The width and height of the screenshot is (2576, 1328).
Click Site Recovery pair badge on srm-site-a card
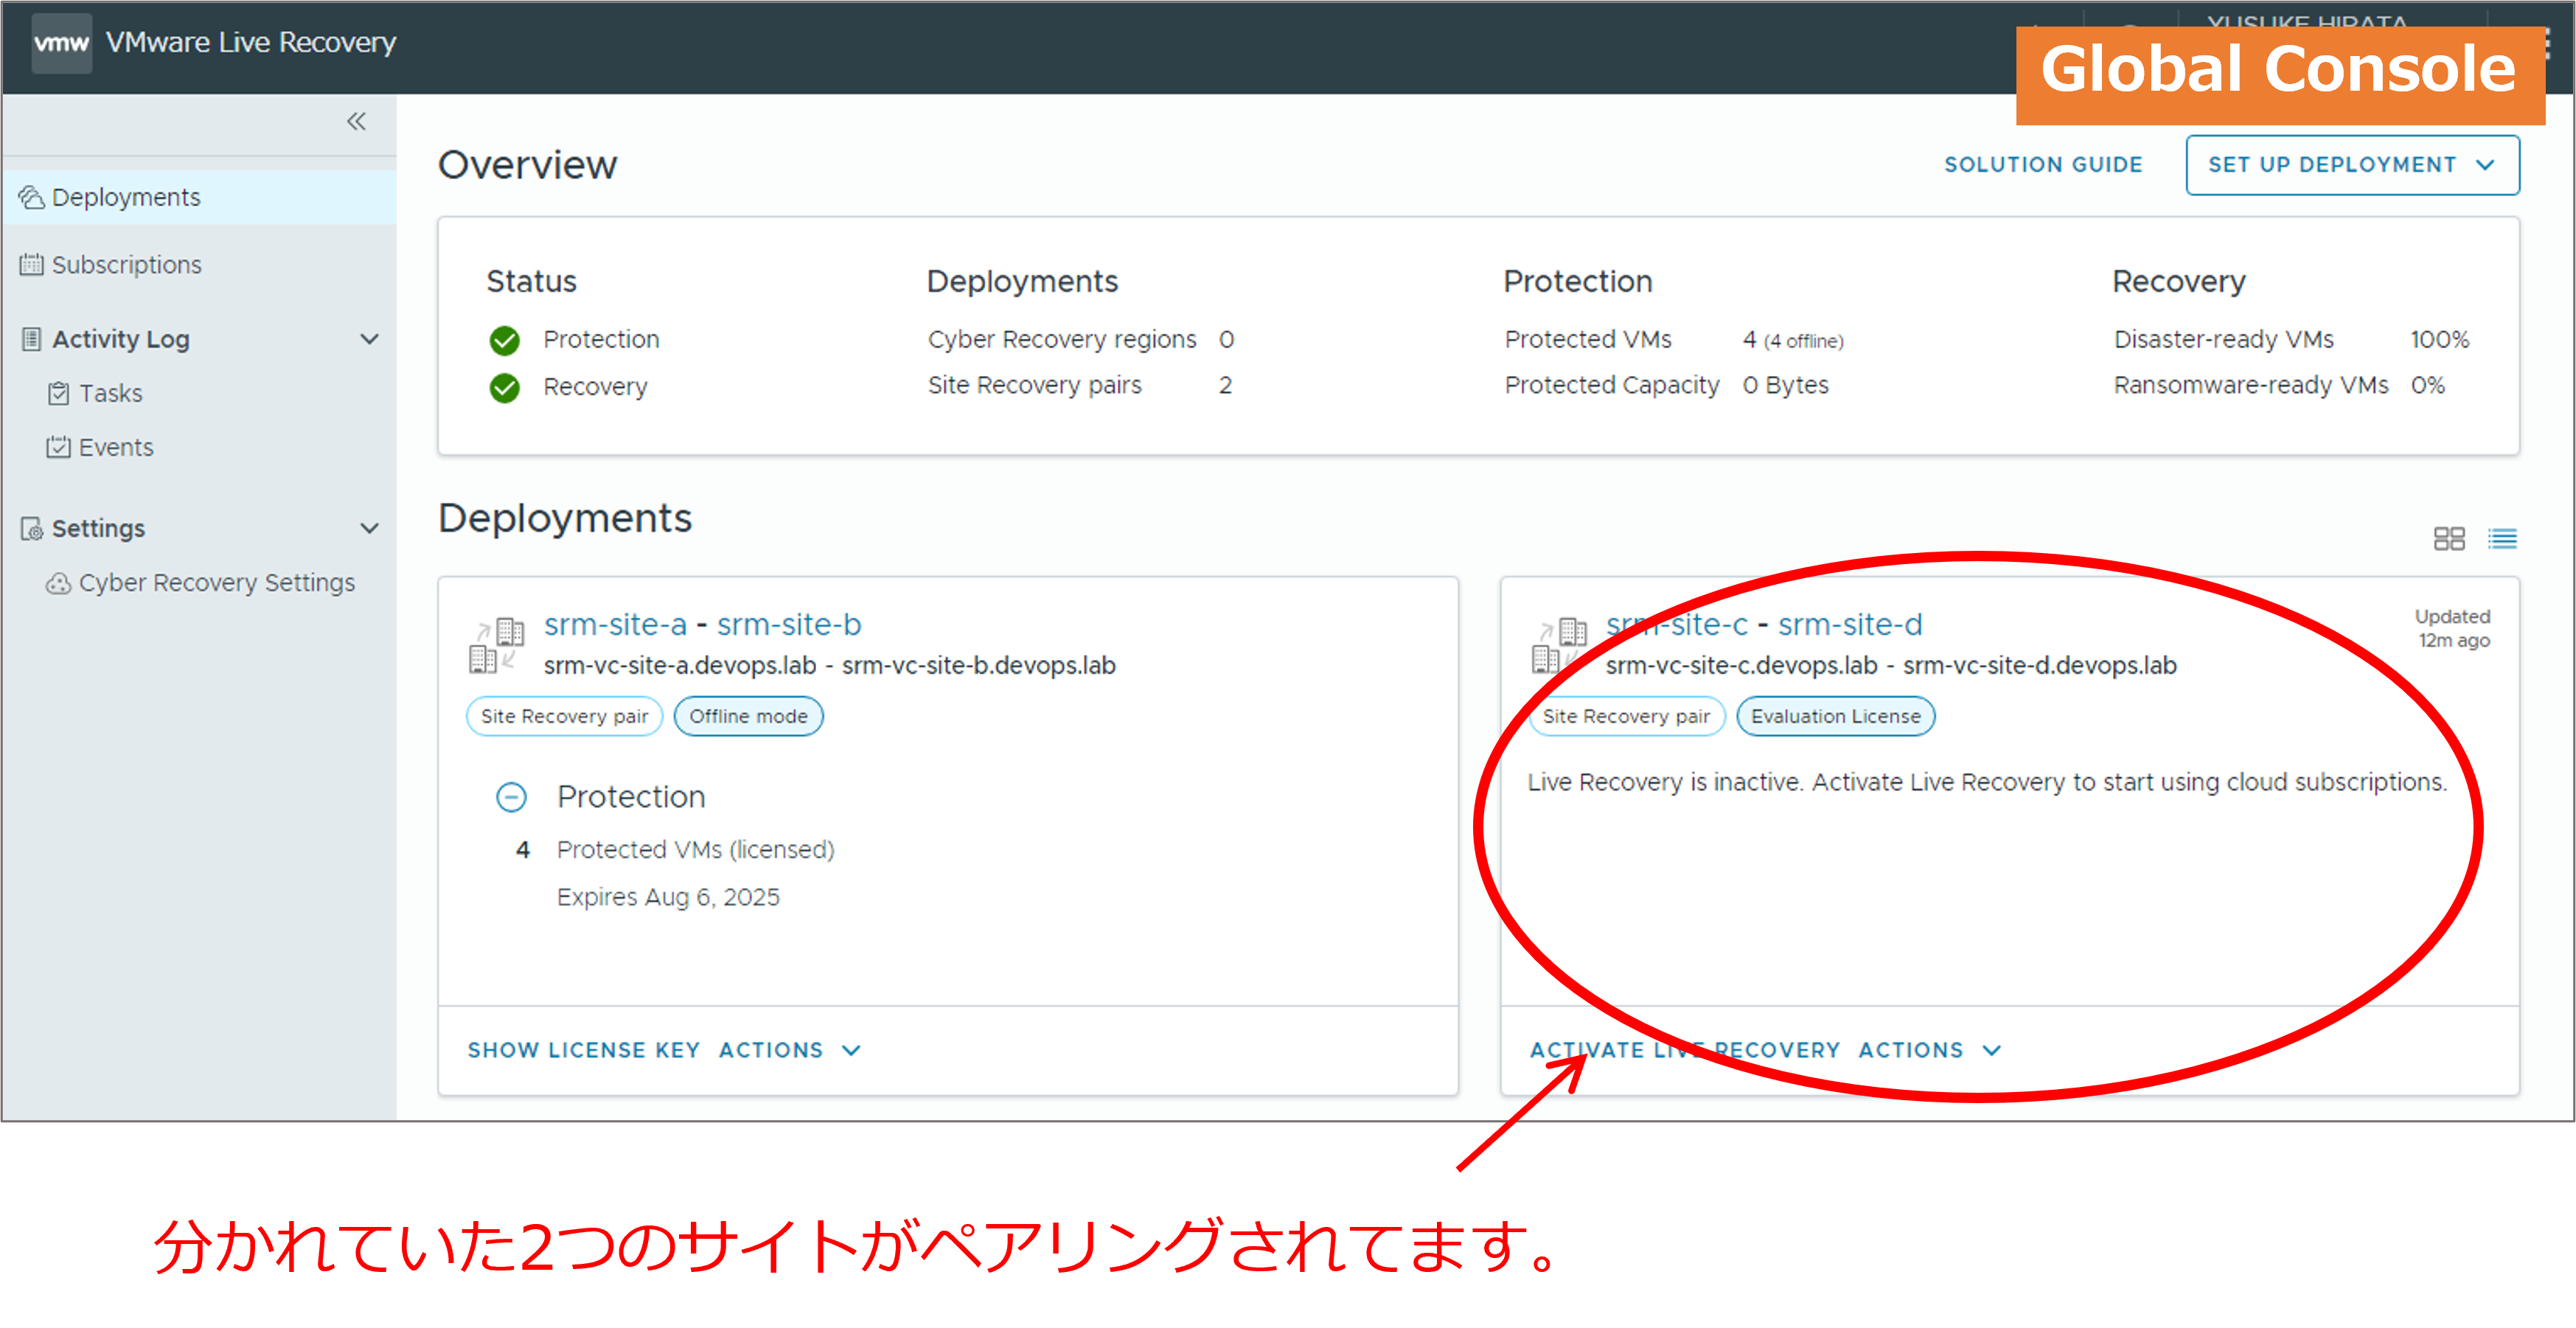click(564, 716)
